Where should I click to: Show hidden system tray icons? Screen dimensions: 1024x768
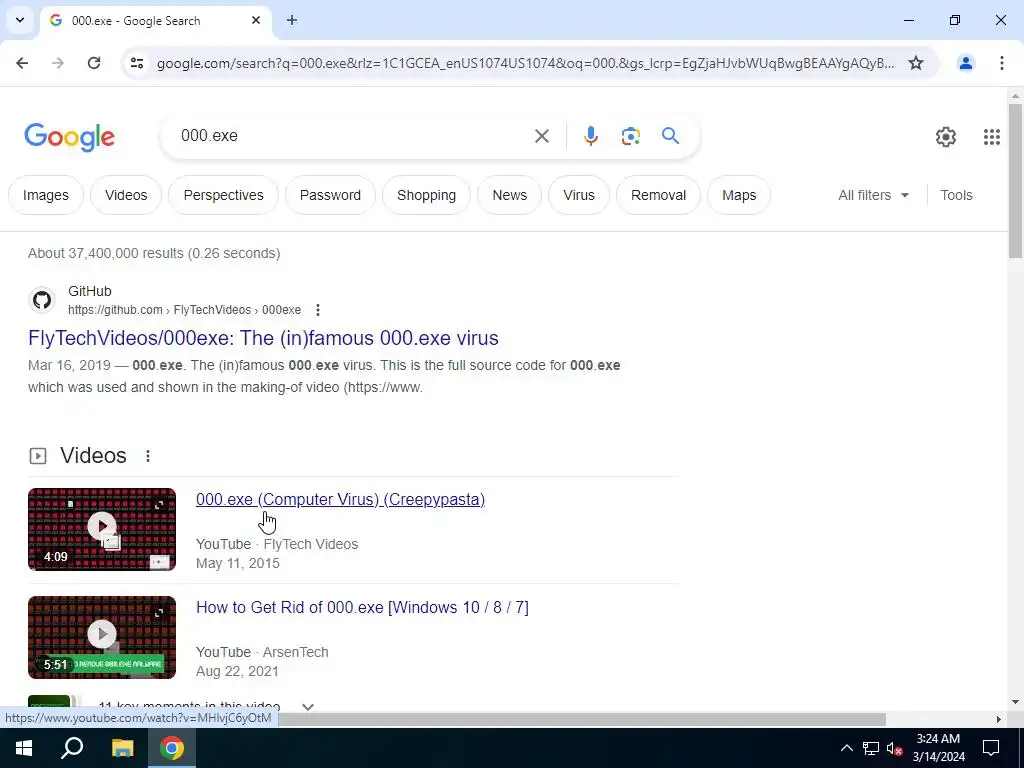pos(846,748)
